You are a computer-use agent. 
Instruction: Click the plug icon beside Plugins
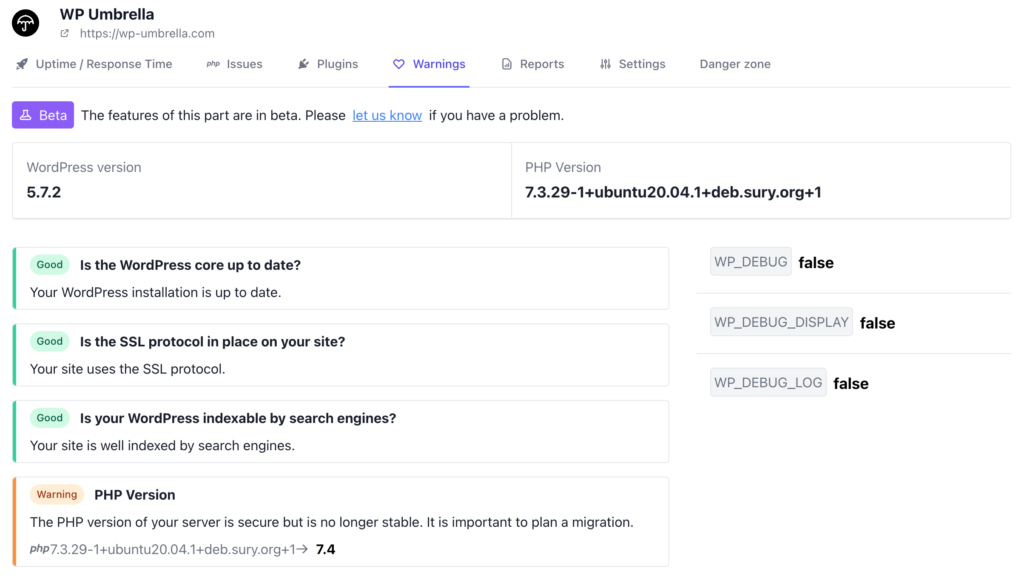tap(304, 64)
